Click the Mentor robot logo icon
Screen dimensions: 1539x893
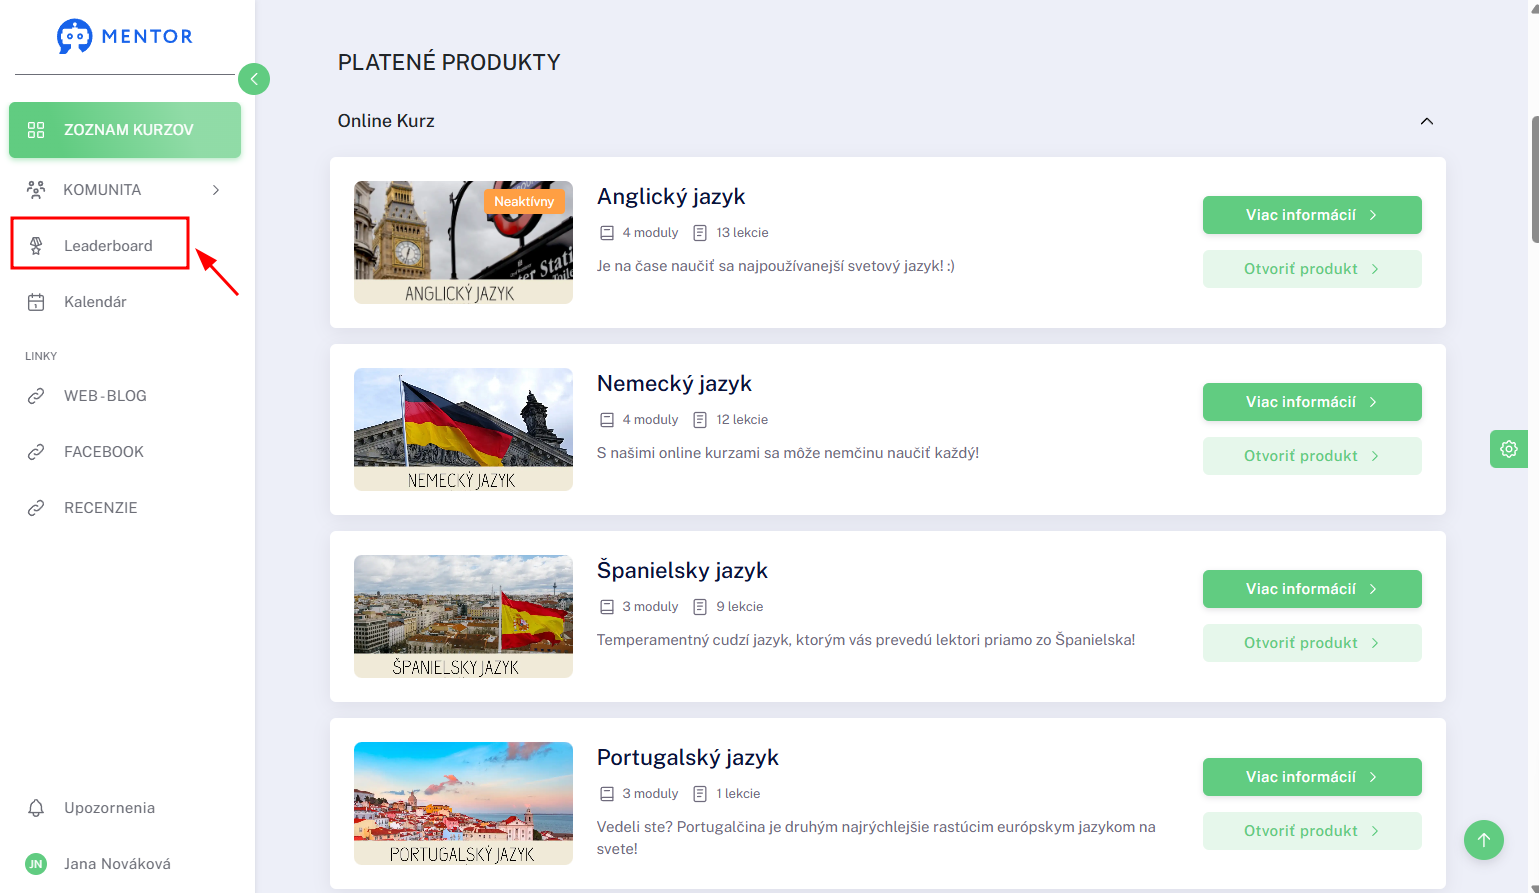[74, 36]
